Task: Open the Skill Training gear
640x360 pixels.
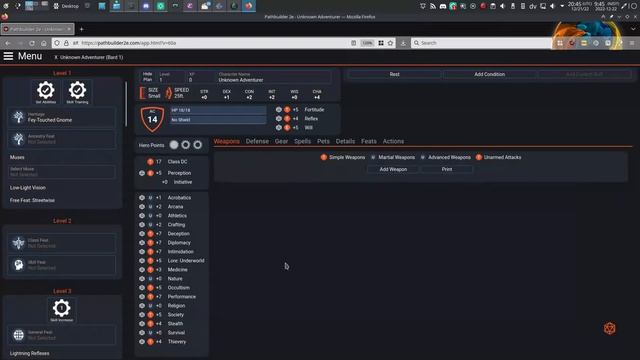Action: [77, 92]
